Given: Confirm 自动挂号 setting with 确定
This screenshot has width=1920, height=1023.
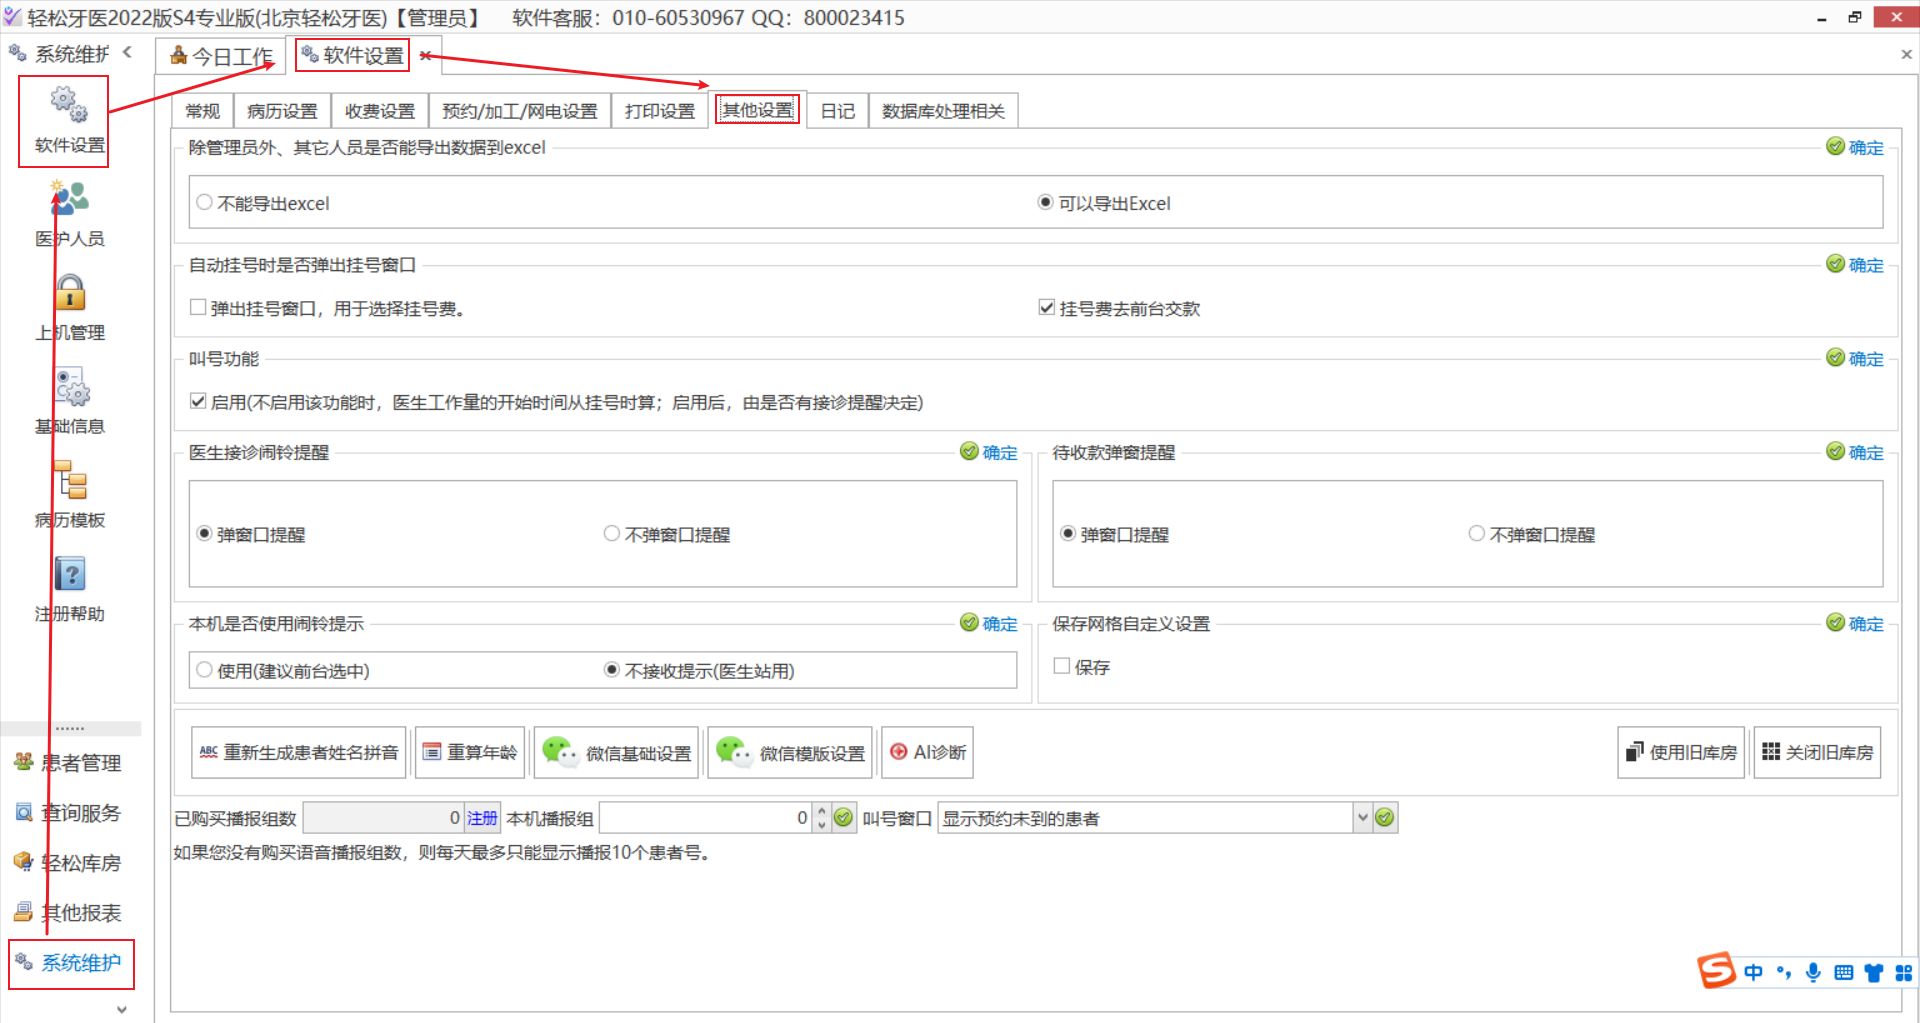Looking at the screenshot, I should tap(1855, 265).
